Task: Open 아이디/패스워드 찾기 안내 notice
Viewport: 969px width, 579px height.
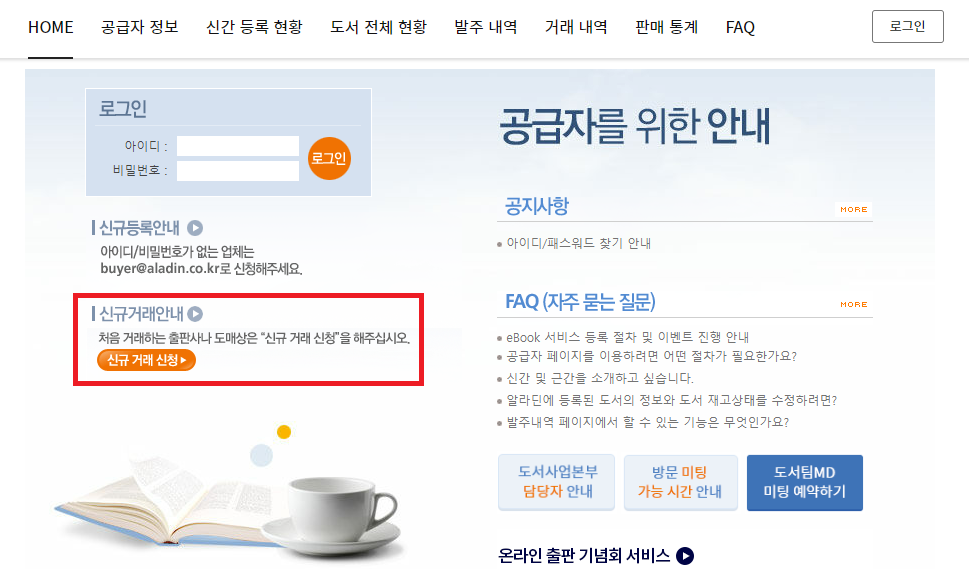Action: tap(578, 243)
